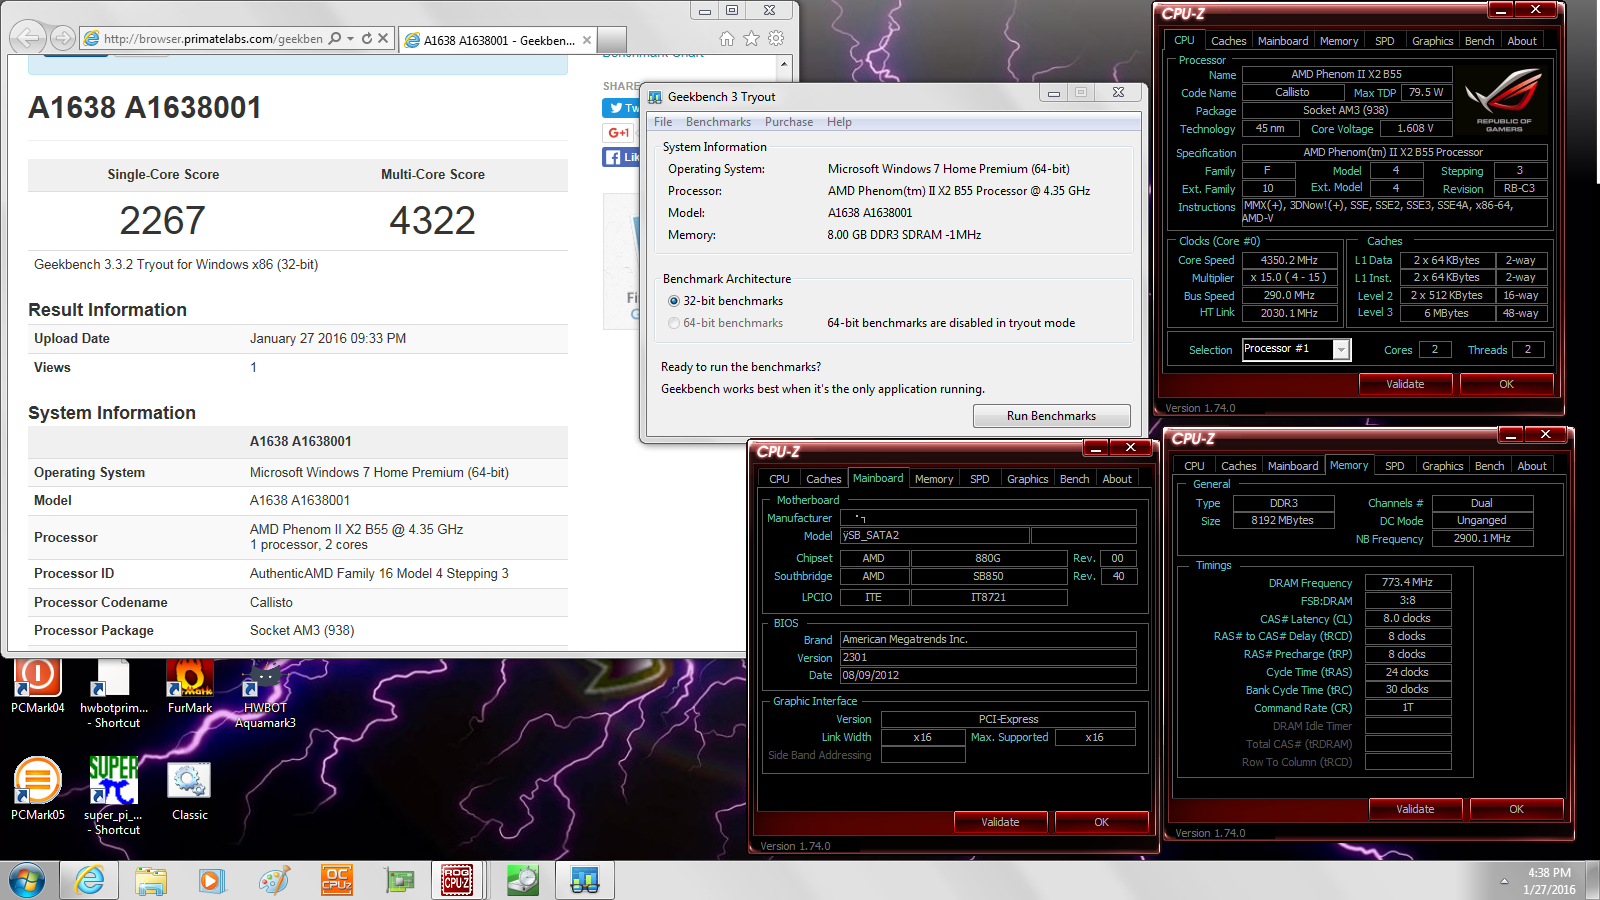Screen dimensions: 1600x900
Task: Open Windows Media Player in taskbar
Action: point(212,881)
